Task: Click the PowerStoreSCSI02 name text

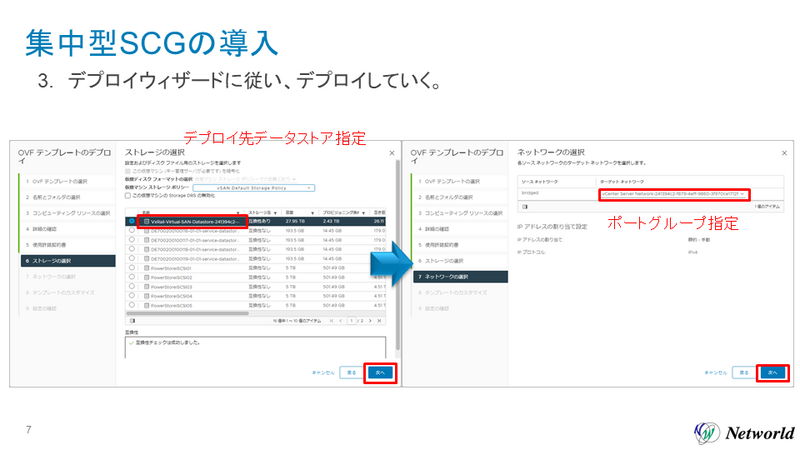Action: point(171,278)
